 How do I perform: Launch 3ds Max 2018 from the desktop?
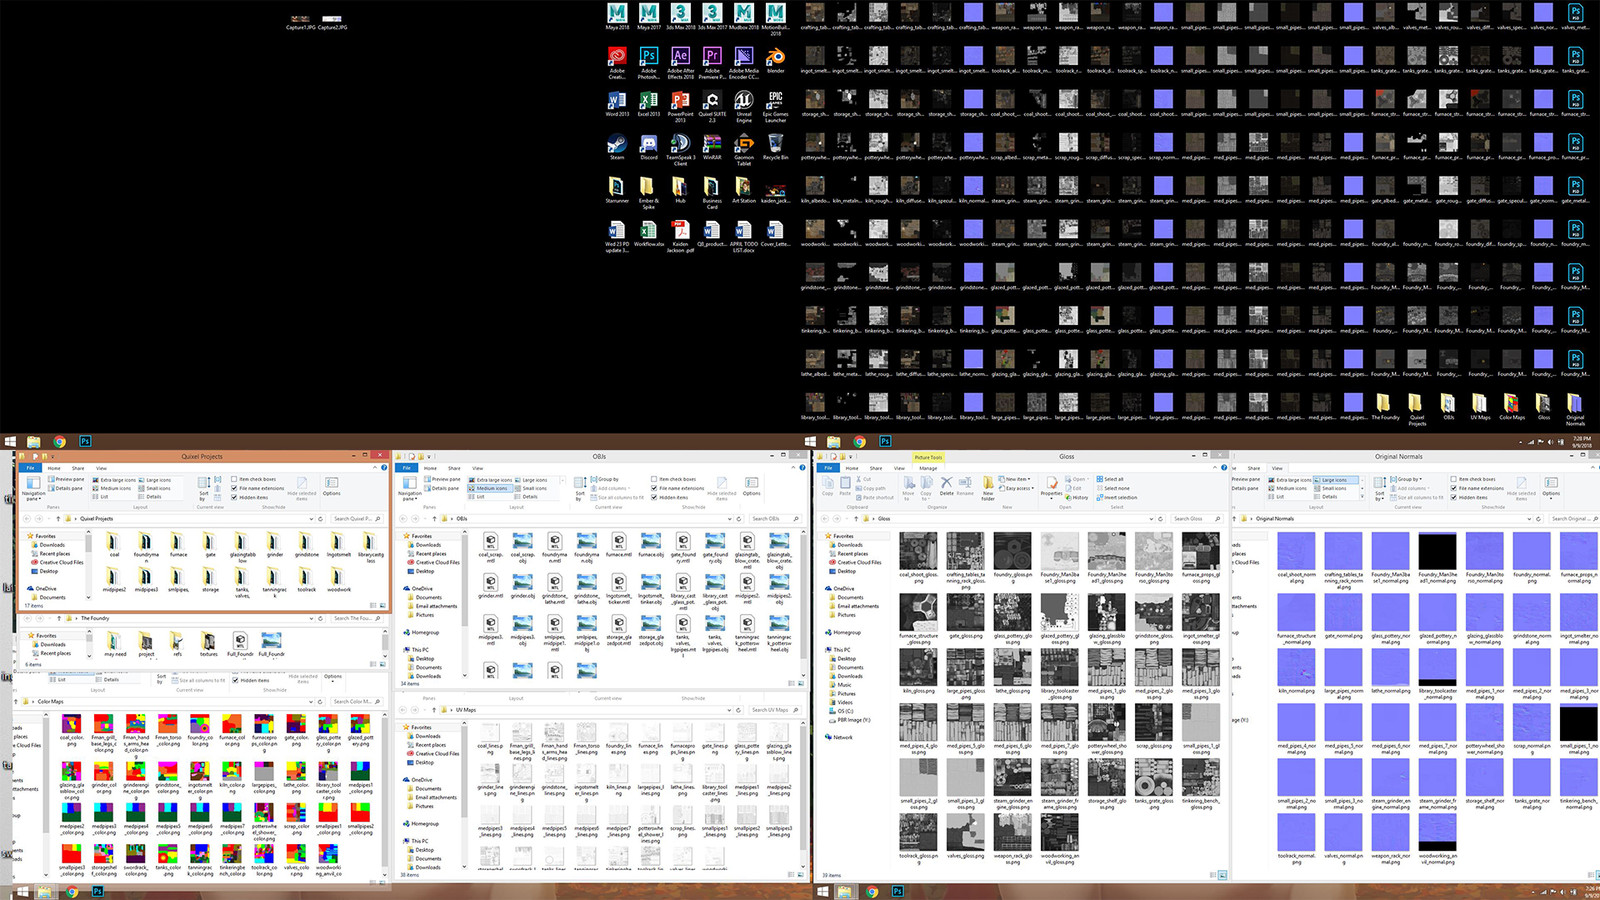(680, 16)
